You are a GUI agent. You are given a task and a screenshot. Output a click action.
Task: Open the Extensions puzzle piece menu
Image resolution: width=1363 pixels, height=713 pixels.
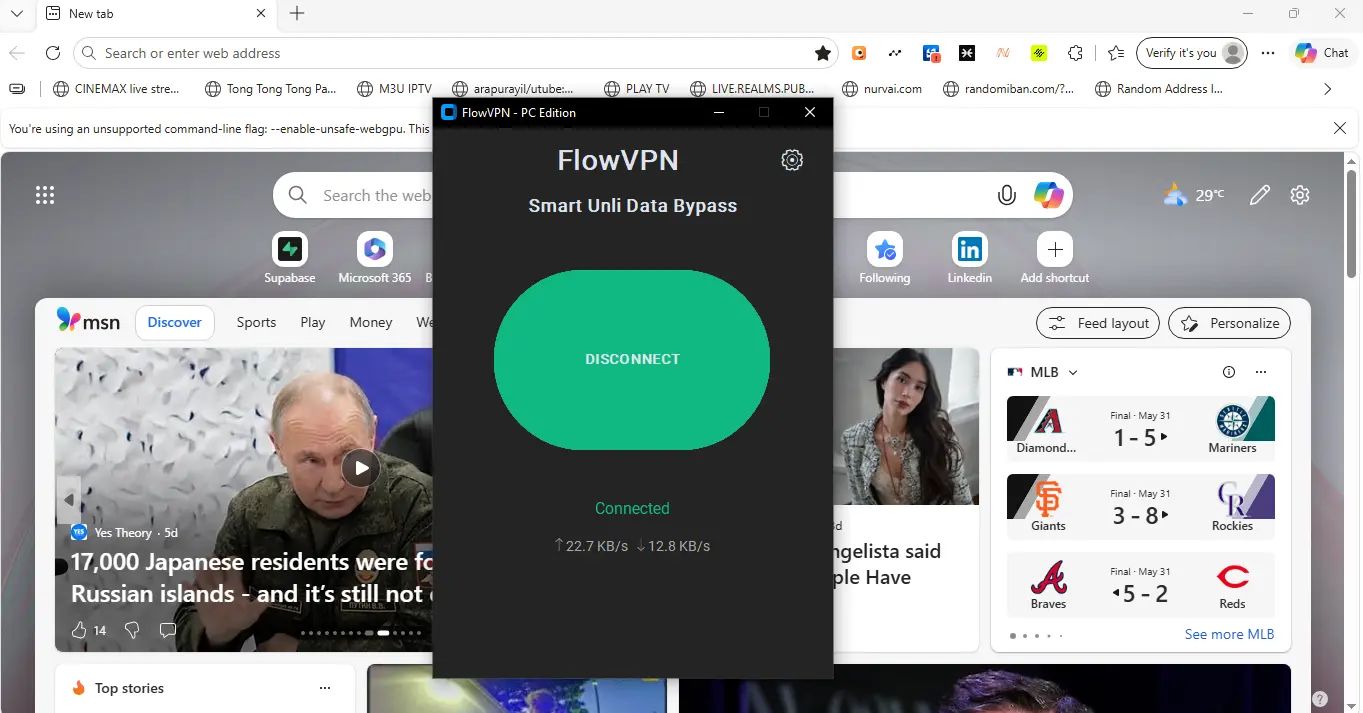click(1076, 53)
